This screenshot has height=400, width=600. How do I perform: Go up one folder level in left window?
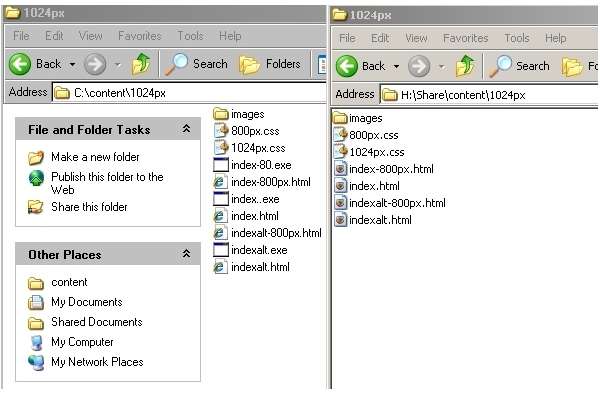(x=141, y=64)
